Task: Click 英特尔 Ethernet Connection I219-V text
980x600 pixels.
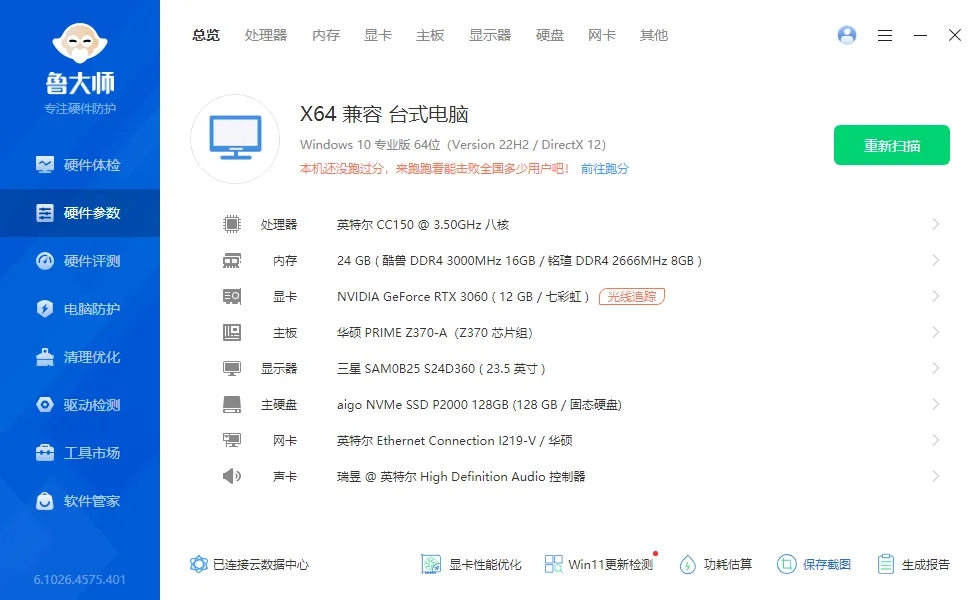Action: pos(436,441)
